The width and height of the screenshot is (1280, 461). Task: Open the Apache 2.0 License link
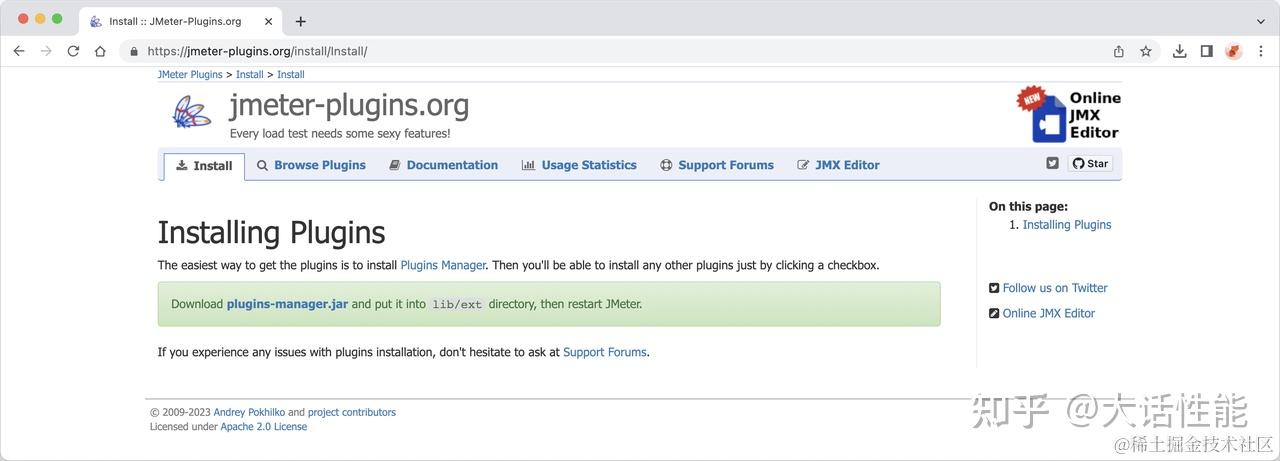[264, 426]
